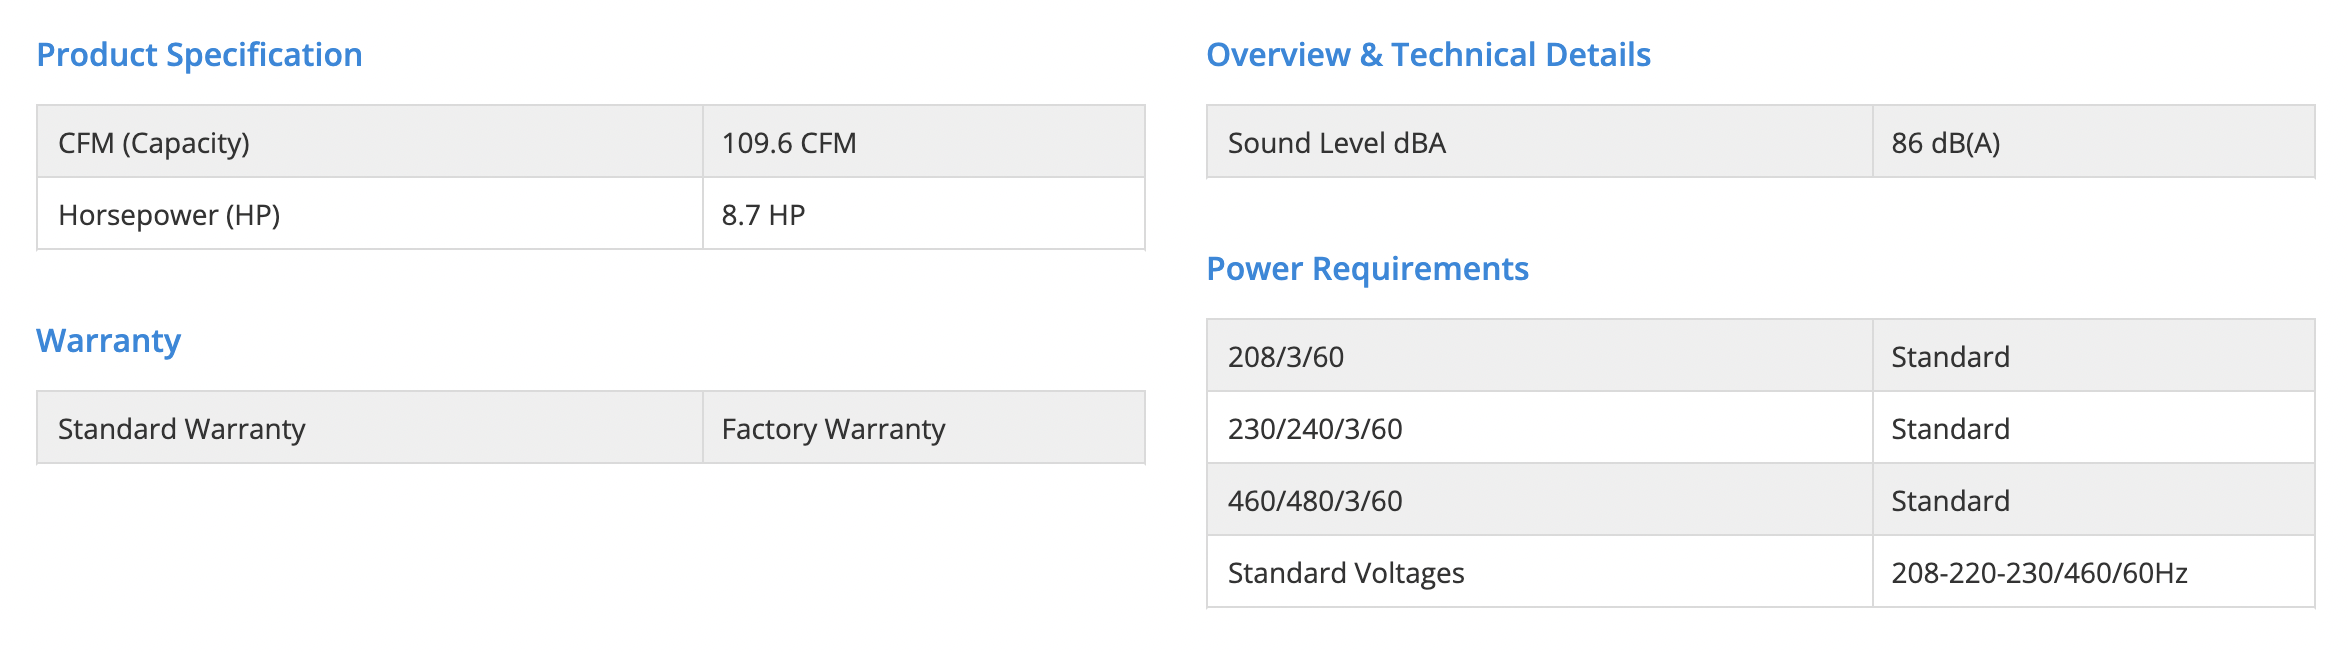This screenshot has height=652, width=2348.
Task: Select the Standard Voltages label cell
Action: click(1345, 573)
